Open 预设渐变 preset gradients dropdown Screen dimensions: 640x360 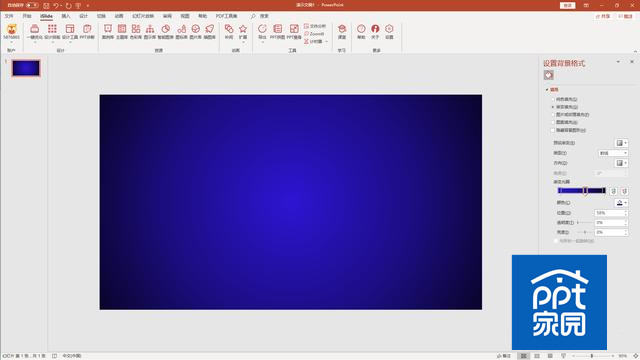622,143
